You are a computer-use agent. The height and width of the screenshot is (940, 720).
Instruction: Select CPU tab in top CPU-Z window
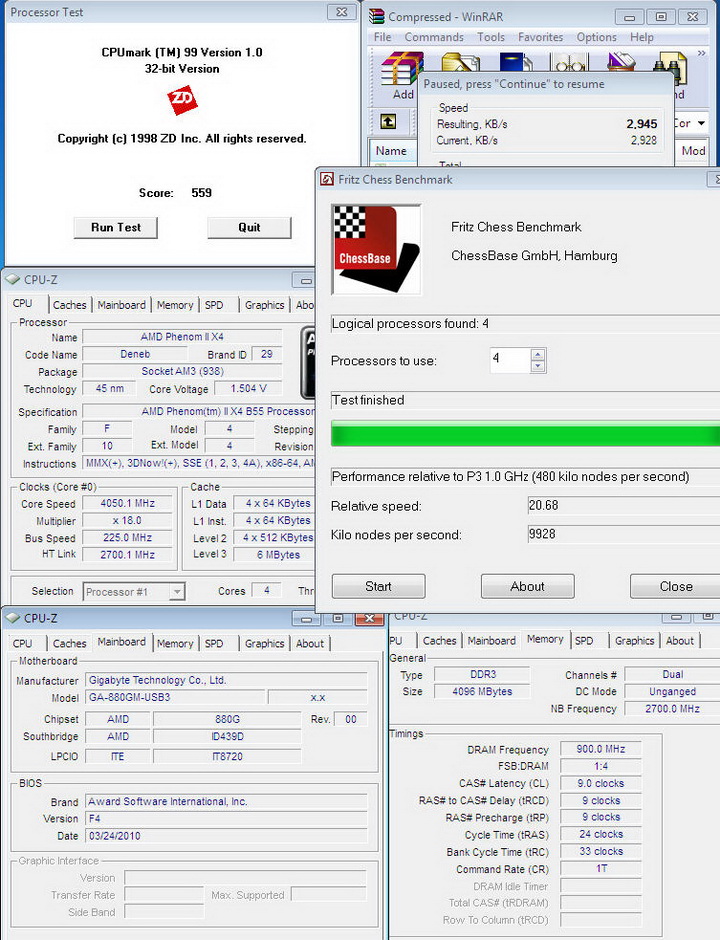[23, 303]
